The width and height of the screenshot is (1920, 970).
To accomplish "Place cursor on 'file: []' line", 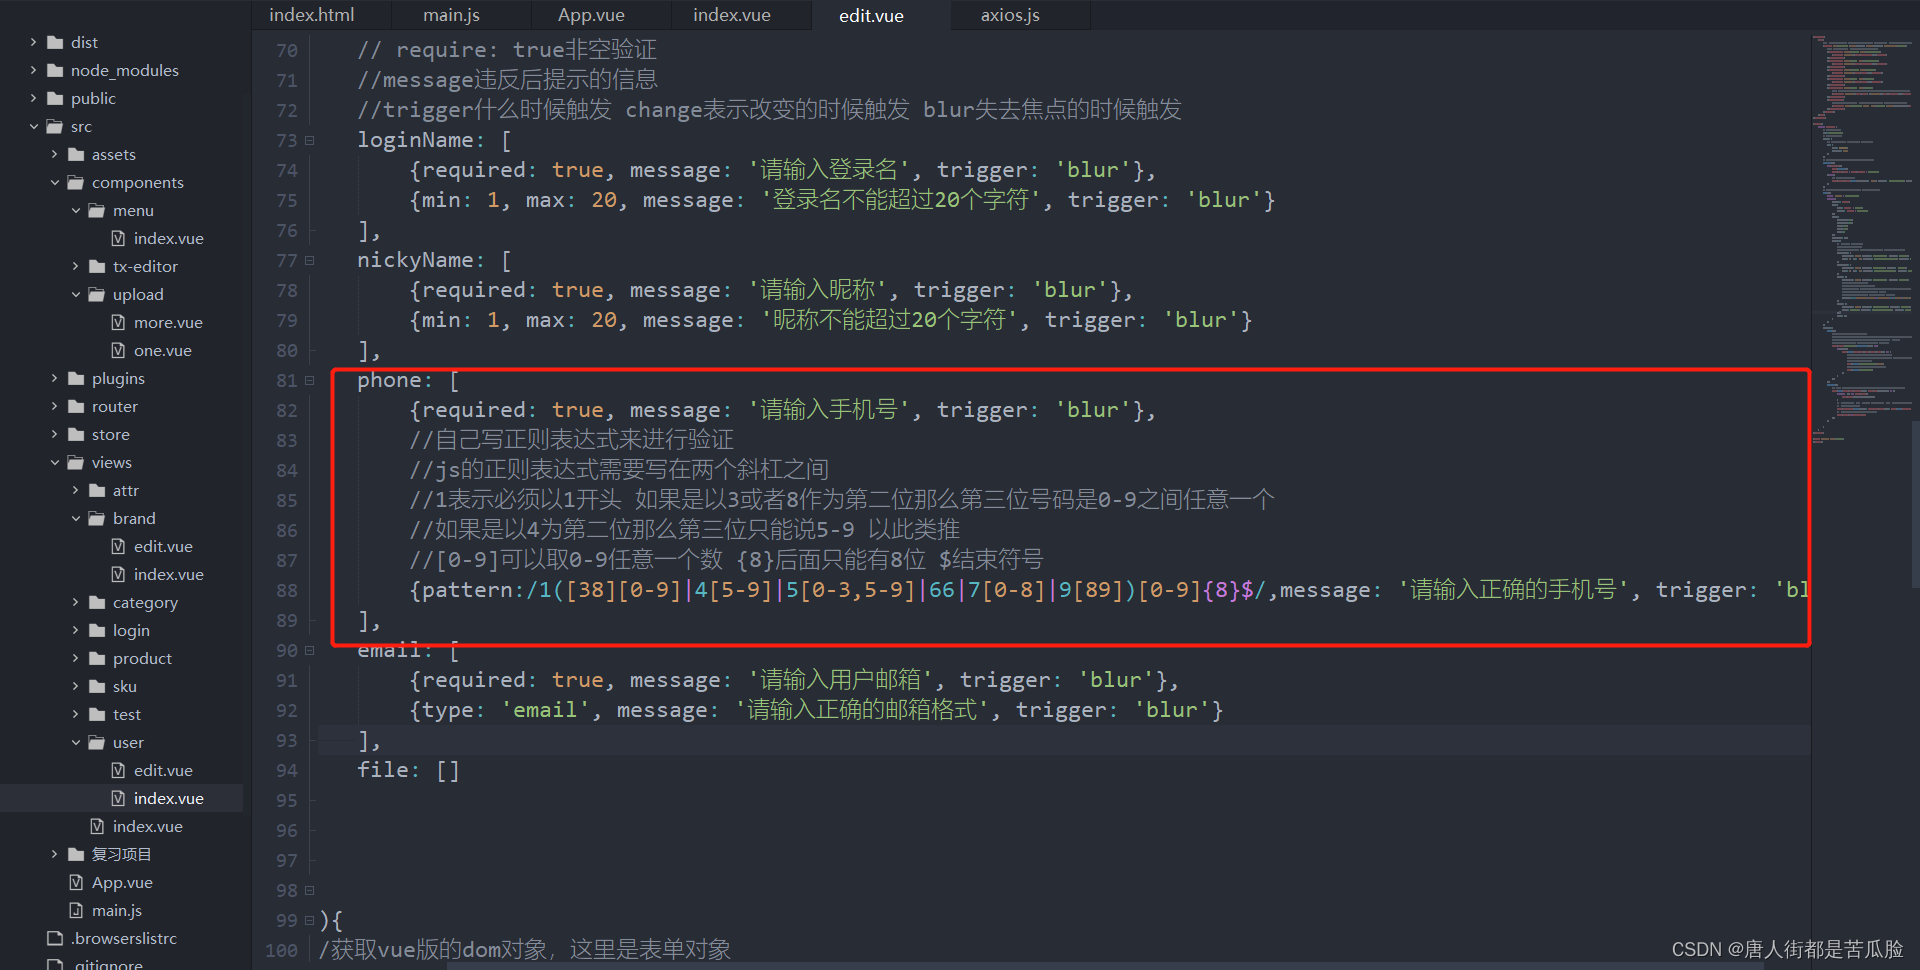I will [408, 770].
